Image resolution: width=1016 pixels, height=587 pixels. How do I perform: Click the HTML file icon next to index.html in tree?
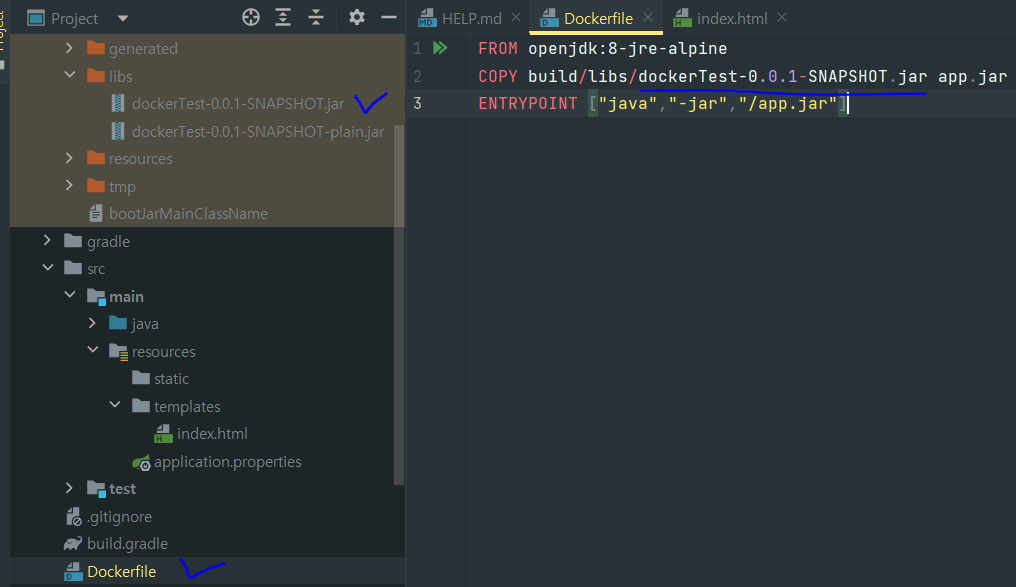(x=163, y=434)
